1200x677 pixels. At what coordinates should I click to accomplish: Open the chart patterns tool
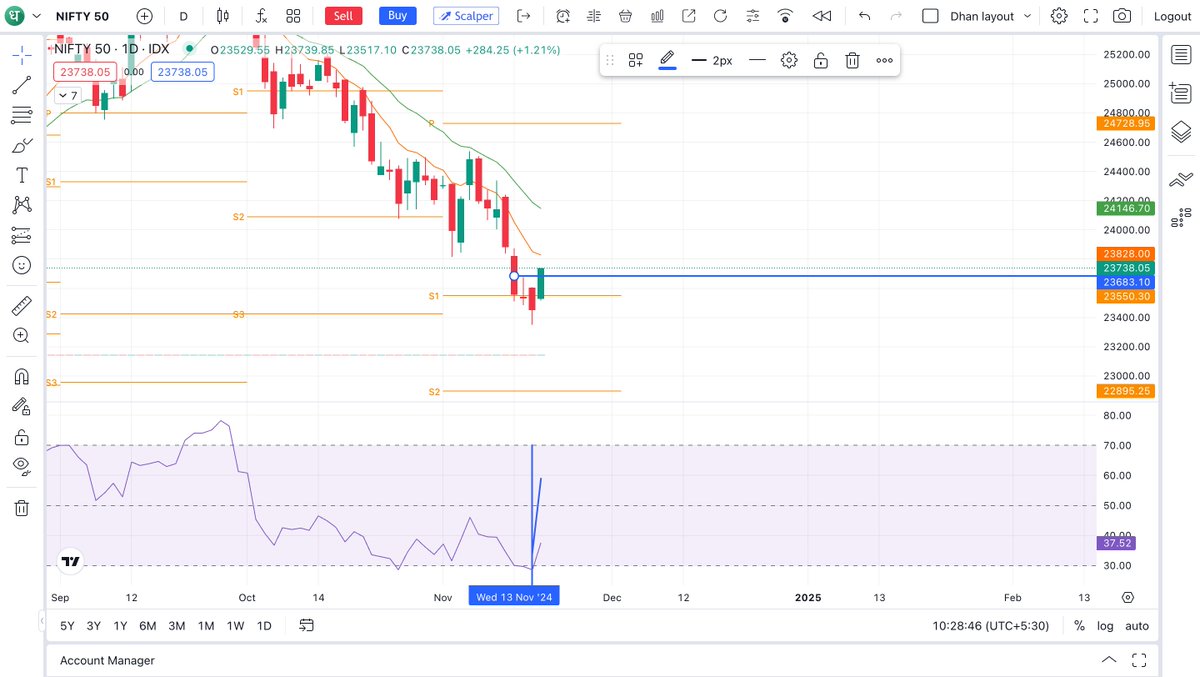[21, 205]
